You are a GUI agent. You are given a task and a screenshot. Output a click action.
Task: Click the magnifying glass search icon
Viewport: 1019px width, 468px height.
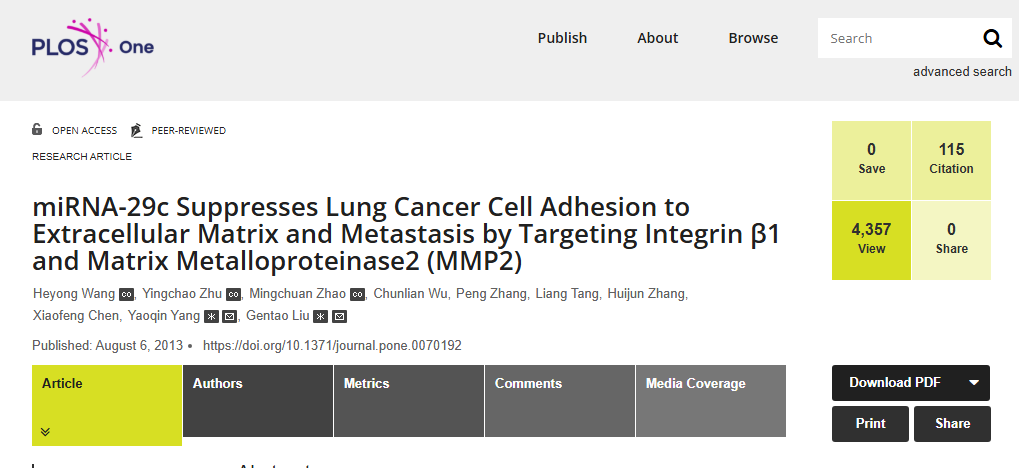[x=992, y=38]
